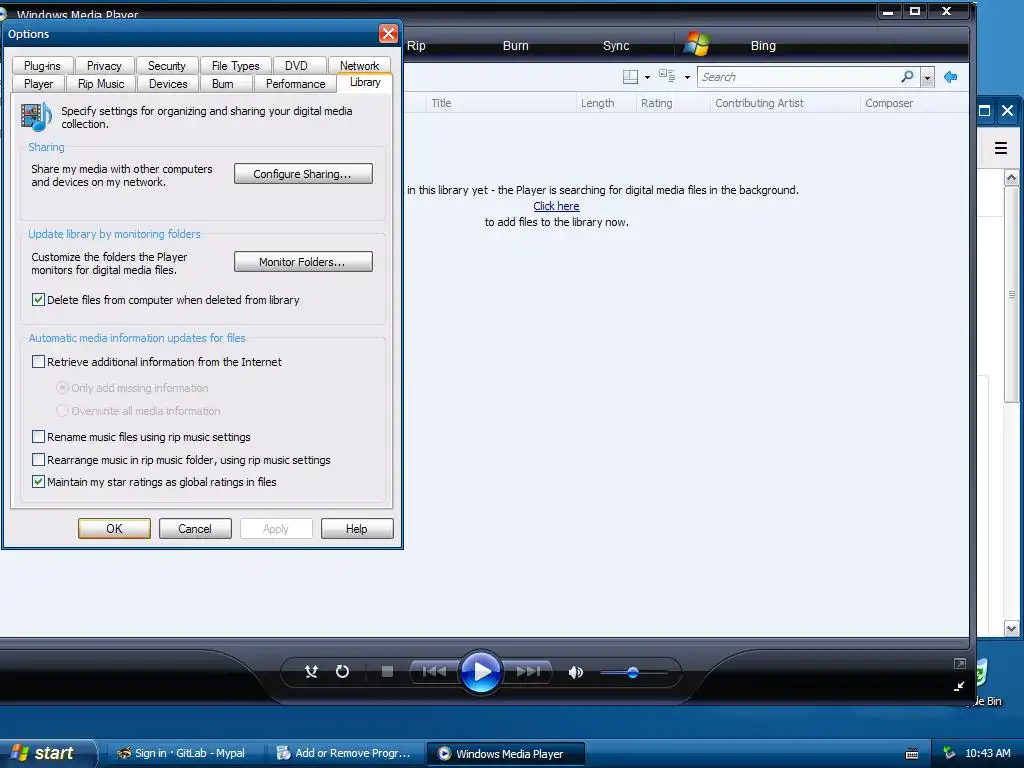Switch to the Player tab
Viewport: 1024px width, 768px height.
point(39,84)
